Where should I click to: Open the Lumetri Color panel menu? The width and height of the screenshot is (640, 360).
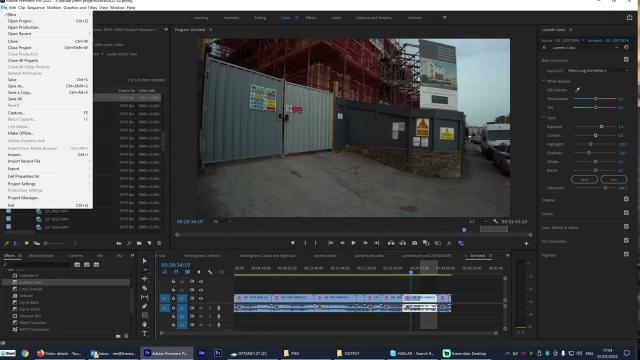pos(571,30)
